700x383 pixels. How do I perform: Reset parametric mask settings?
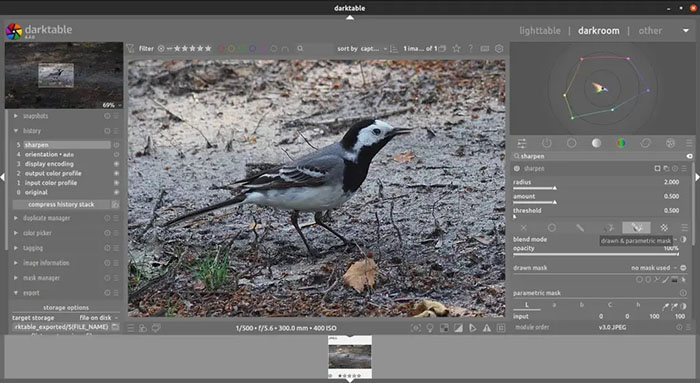pyautogui.click(x=683, y=293)
